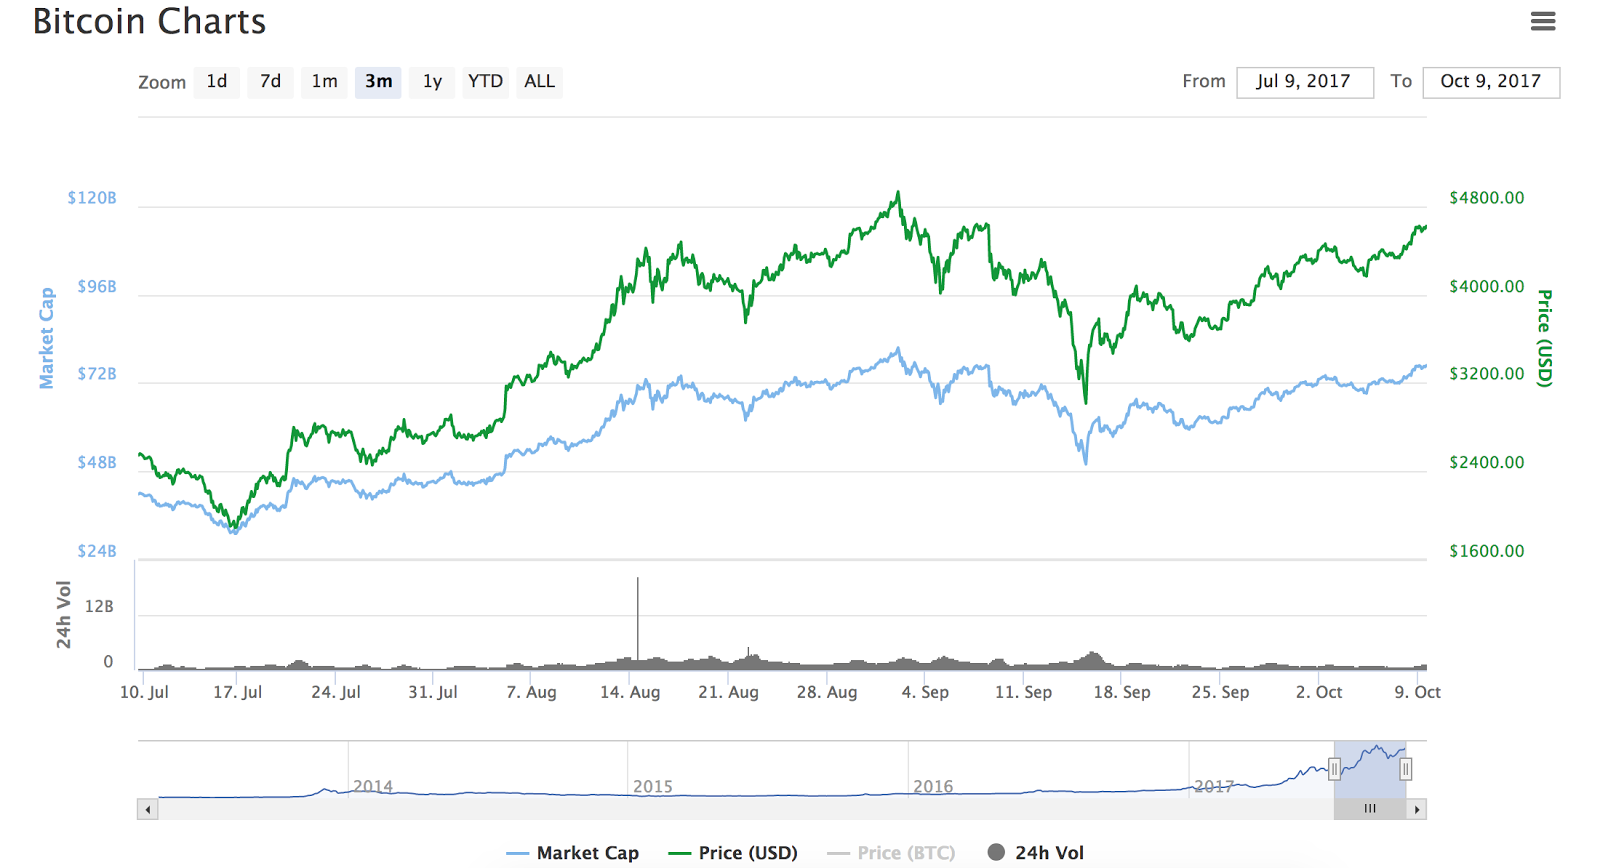
Task: Click the $2400.00 price axis label
Action: pos(1487,463)
